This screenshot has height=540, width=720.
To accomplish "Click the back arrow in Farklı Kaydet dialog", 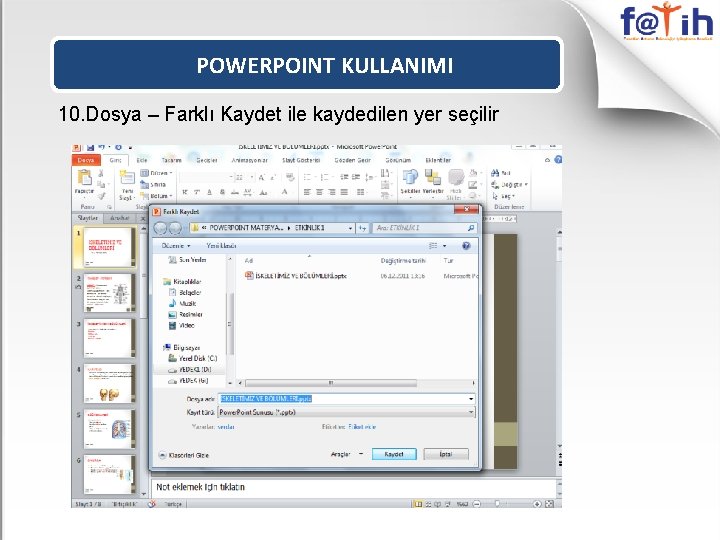I will click(160, 228).
